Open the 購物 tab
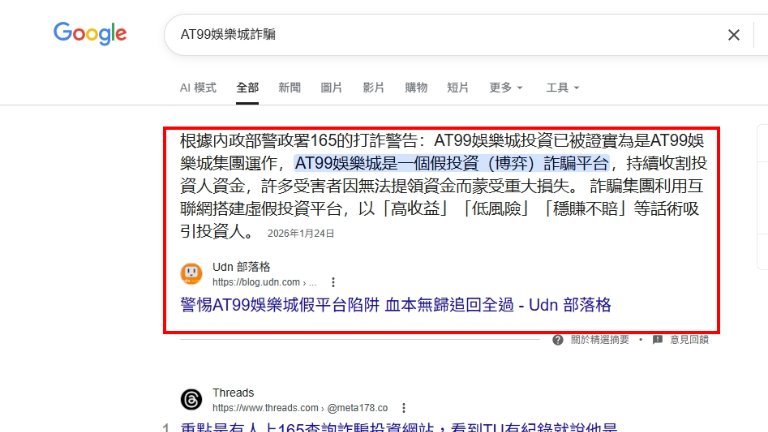768x432 pixels. 416,88
